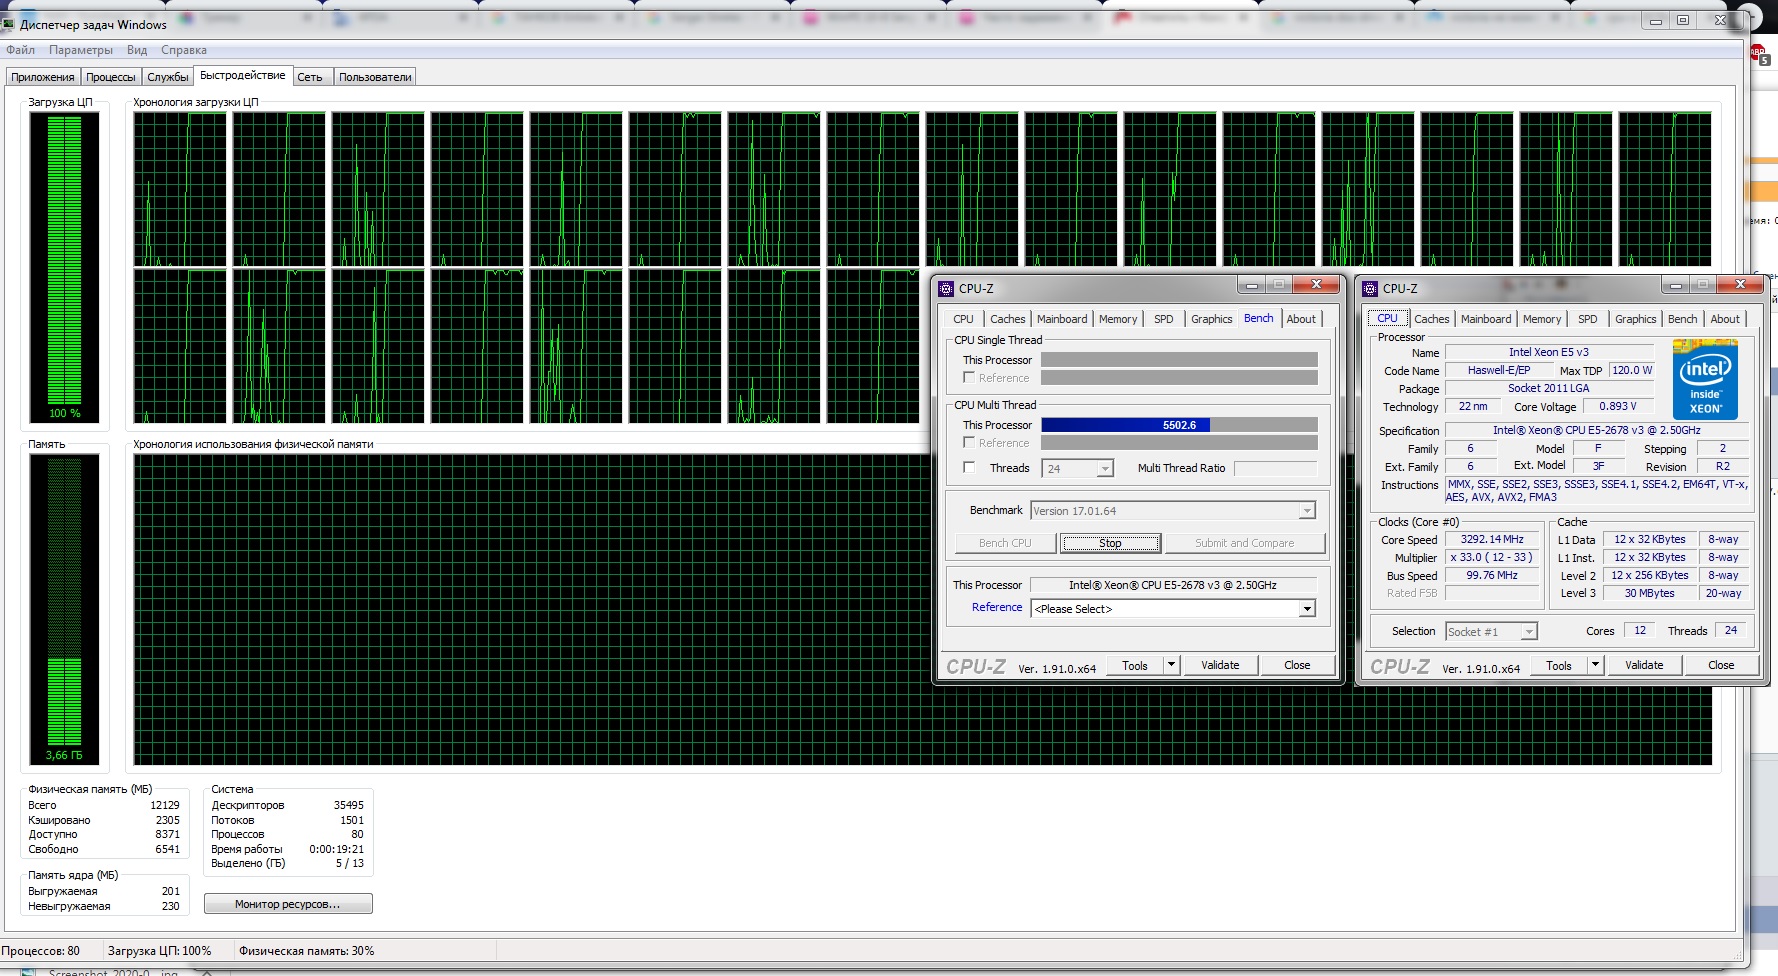Click the This Processor name field in the benchmark window
1778x976 pixels.
(x=1173, y=585)
